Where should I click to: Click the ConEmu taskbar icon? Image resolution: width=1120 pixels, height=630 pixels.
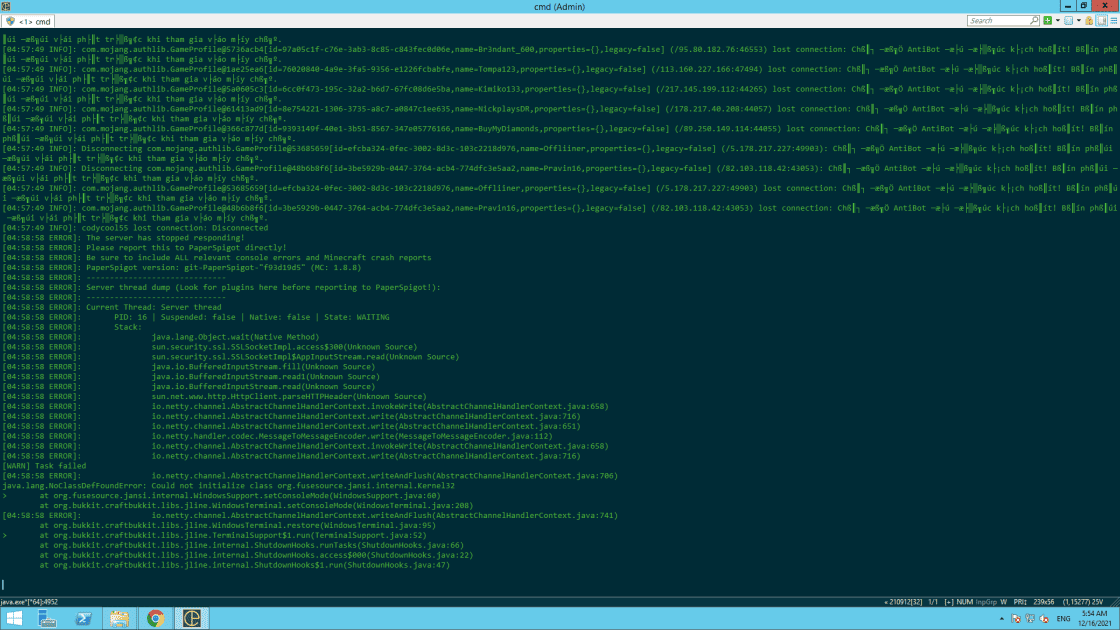pos(191,619)
